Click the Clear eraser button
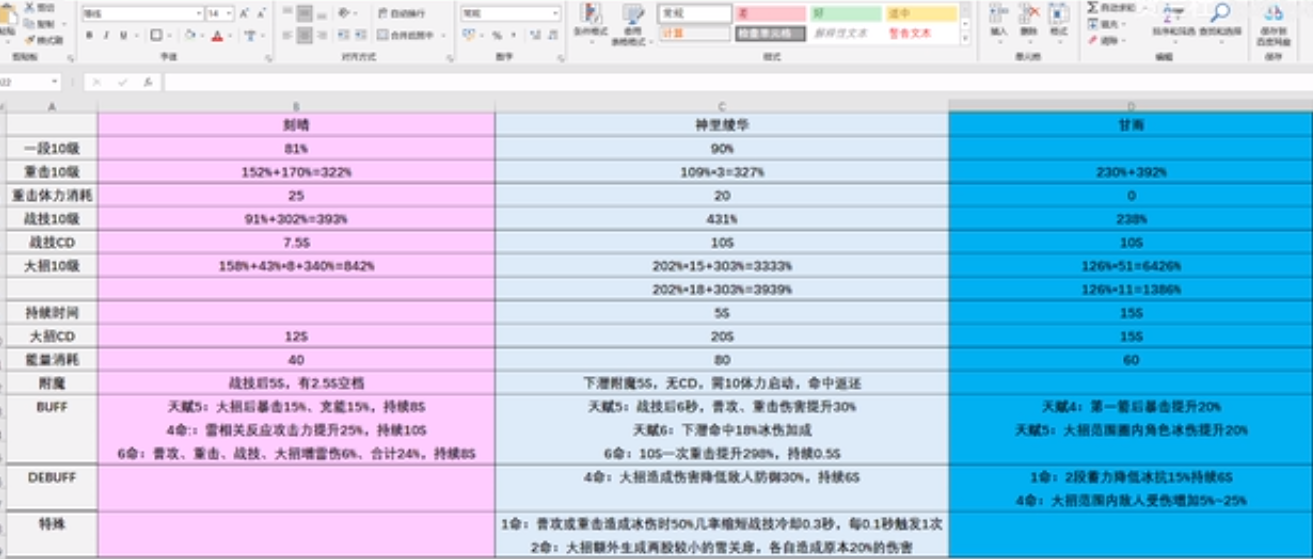This screenshot has height=559, width=1313. click(1108, 41)
